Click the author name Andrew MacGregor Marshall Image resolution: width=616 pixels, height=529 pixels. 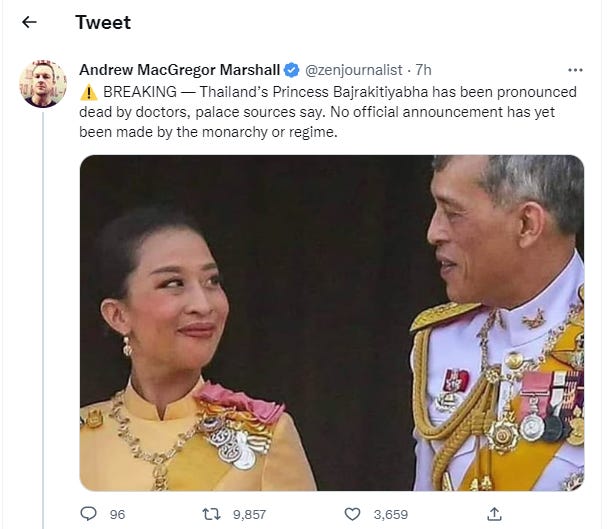point(179,70)
